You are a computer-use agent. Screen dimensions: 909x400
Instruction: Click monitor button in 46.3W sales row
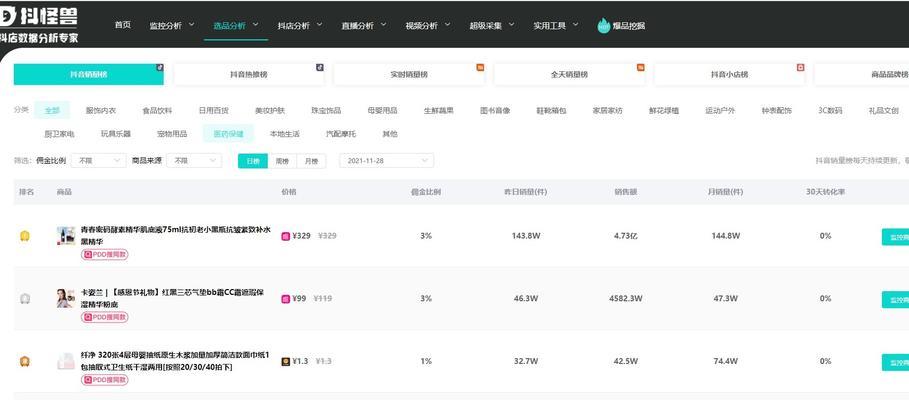(895, 299)
